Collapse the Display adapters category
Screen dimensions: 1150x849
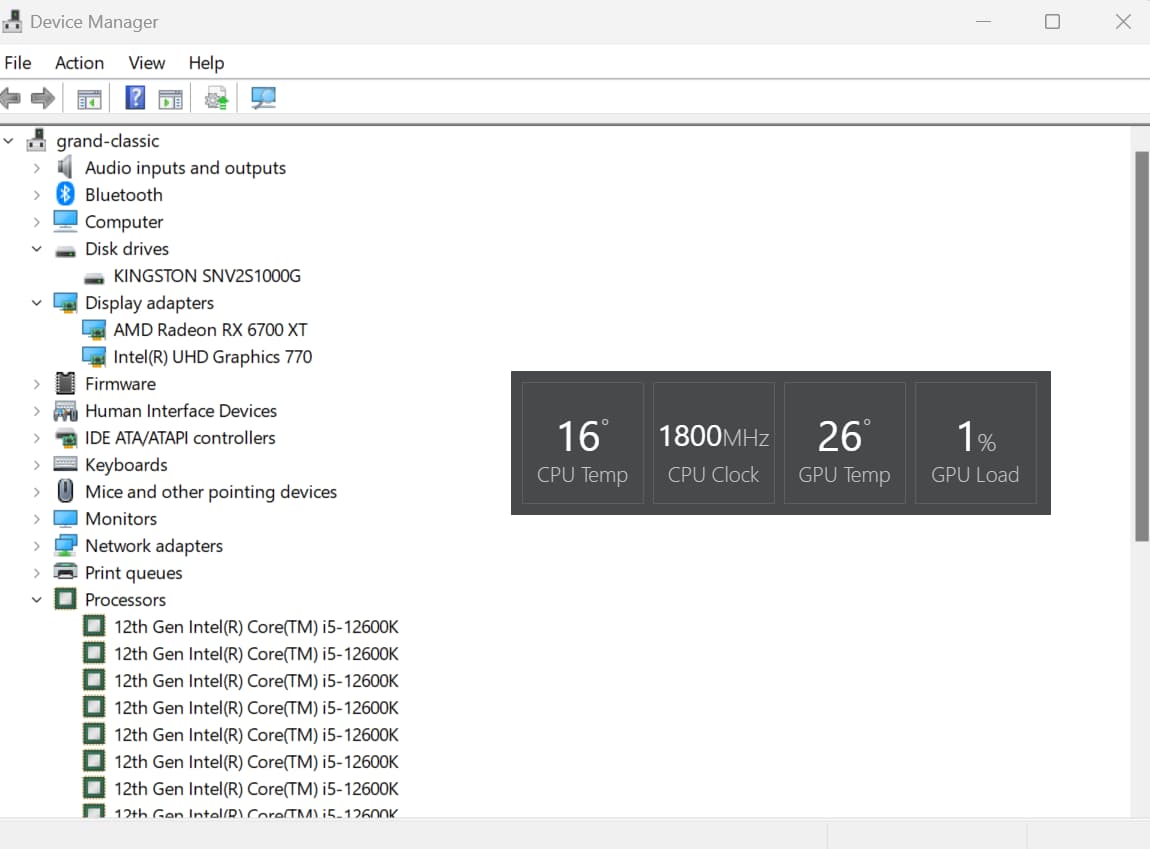pos(37,303)
